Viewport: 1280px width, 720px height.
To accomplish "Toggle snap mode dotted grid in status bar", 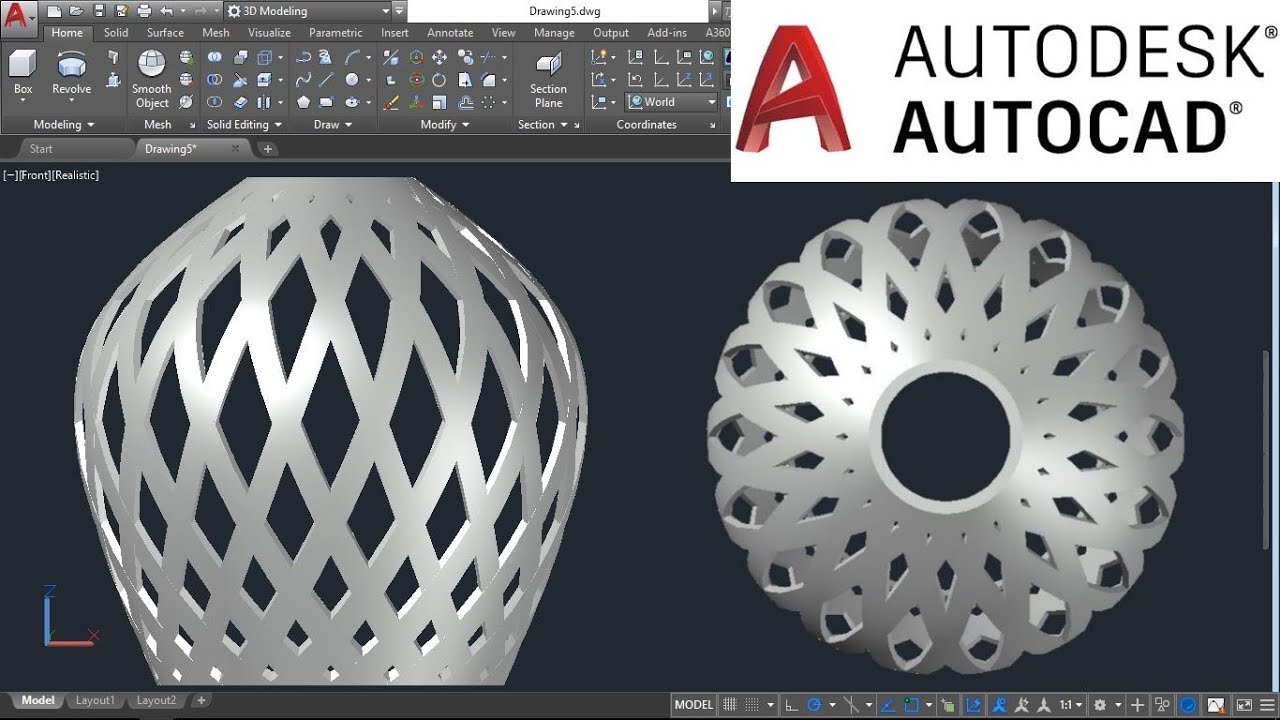I will [x=752, y=705].
